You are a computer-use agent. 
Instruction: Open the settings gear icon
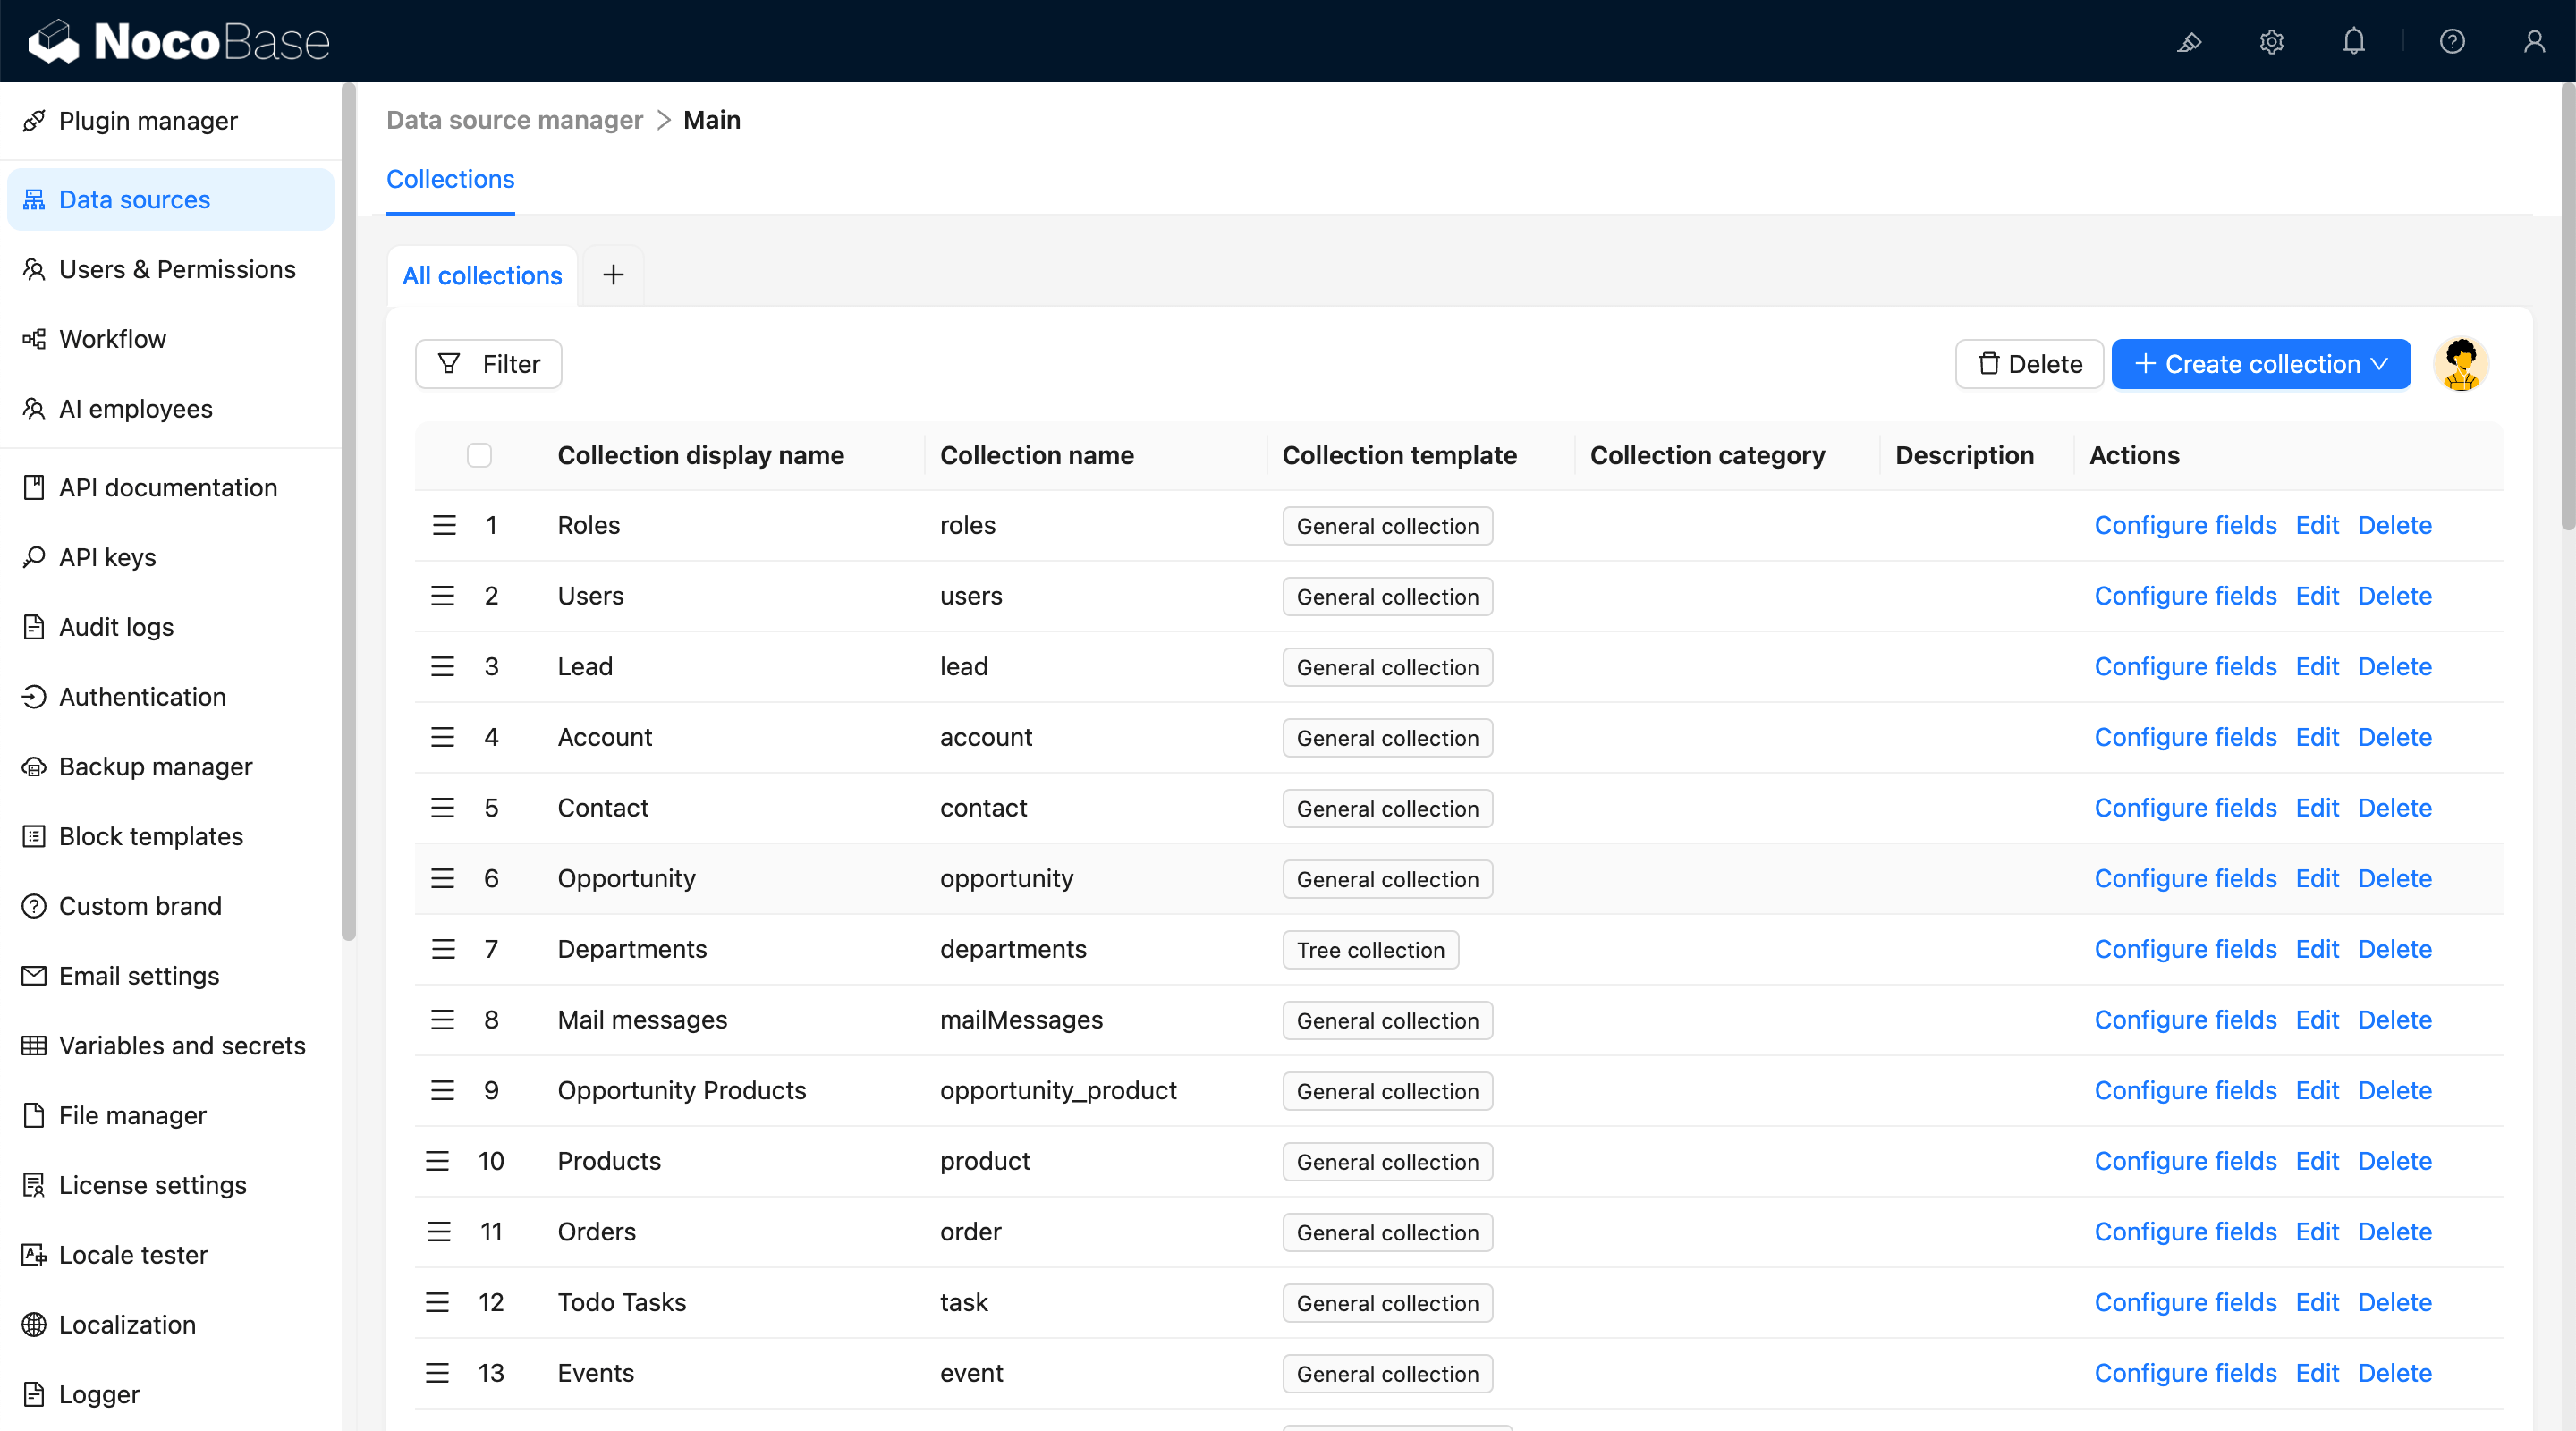(2271, 42)
